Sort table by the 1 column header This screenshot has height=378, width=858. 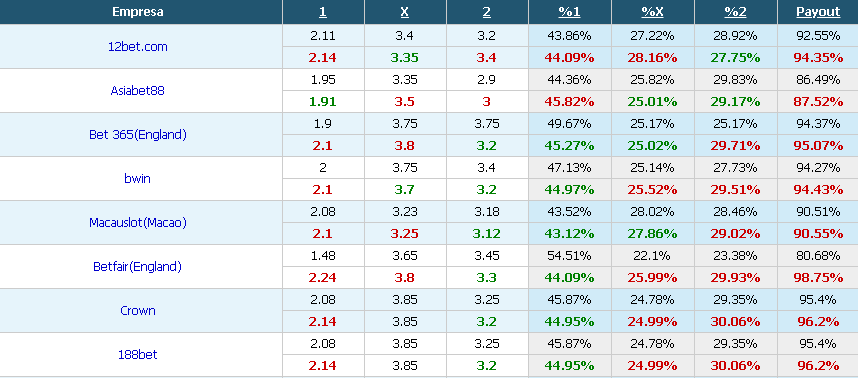(322, 12)
